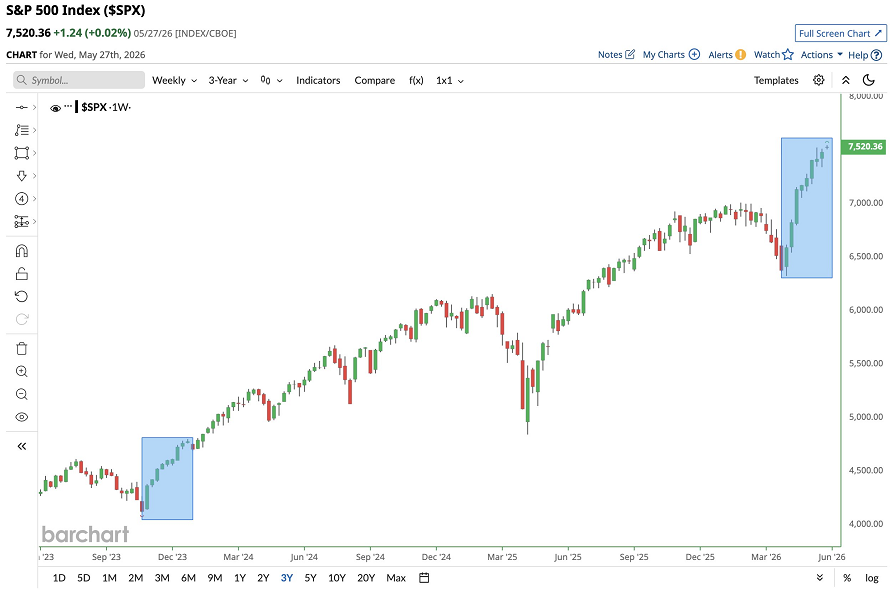The height and width of the screenshot is (590, 894).
Task: Hide the $SPX series with eye icon
Action: [55, 108]
